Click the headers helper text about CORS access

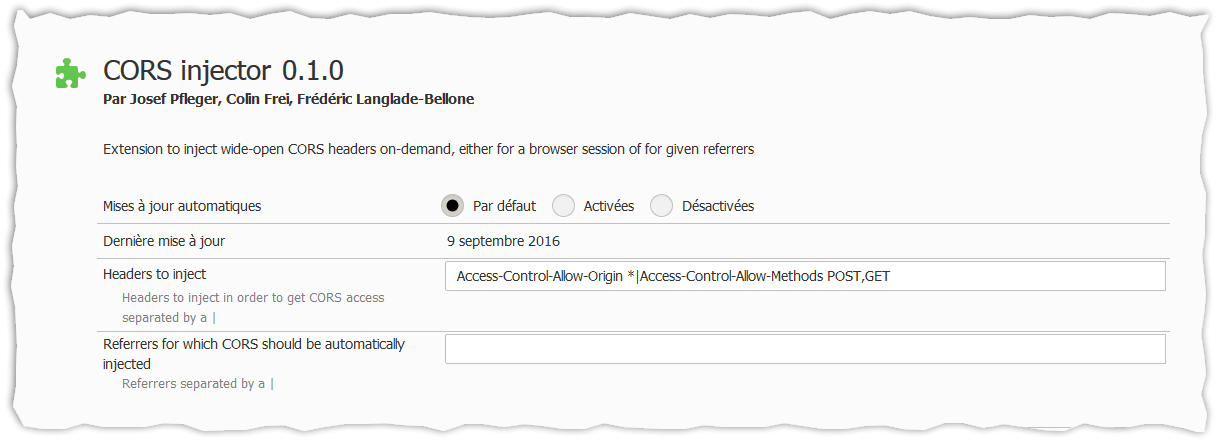[252, 298]
